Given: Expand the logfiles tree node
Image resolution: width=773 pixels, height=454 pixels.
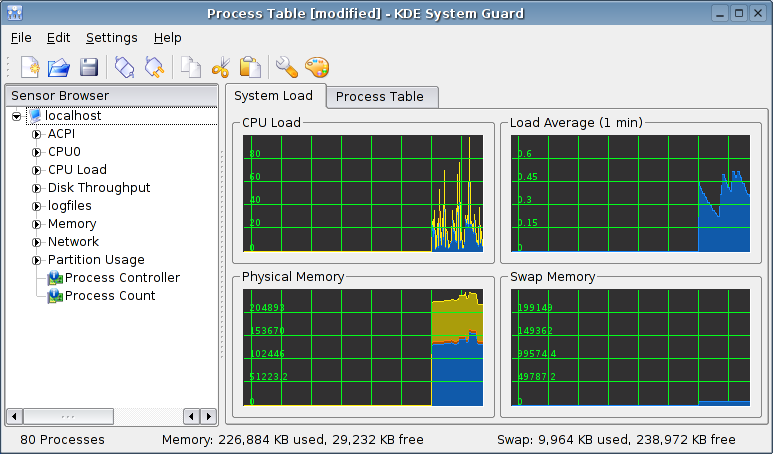Looking at the screenshot, I should click(x=36, y=206).
